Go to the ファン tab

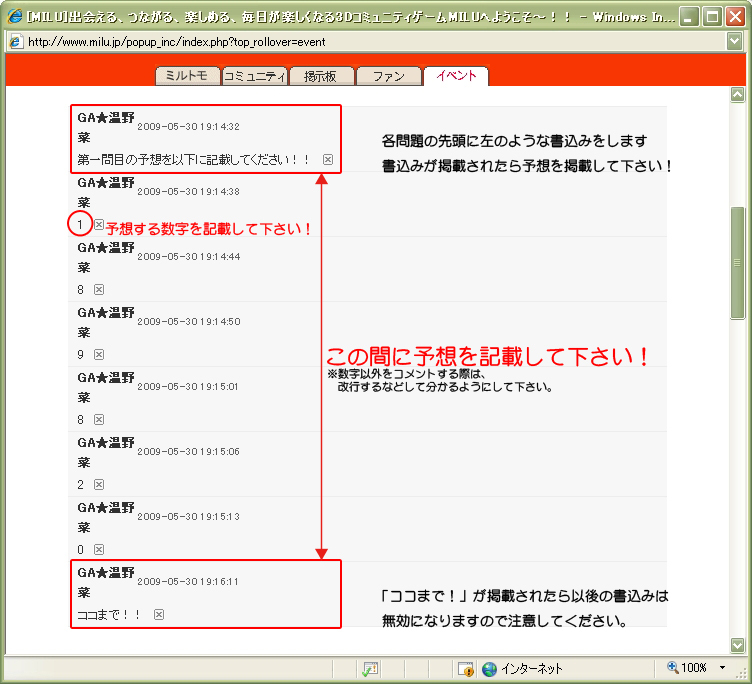pos(389,76)
